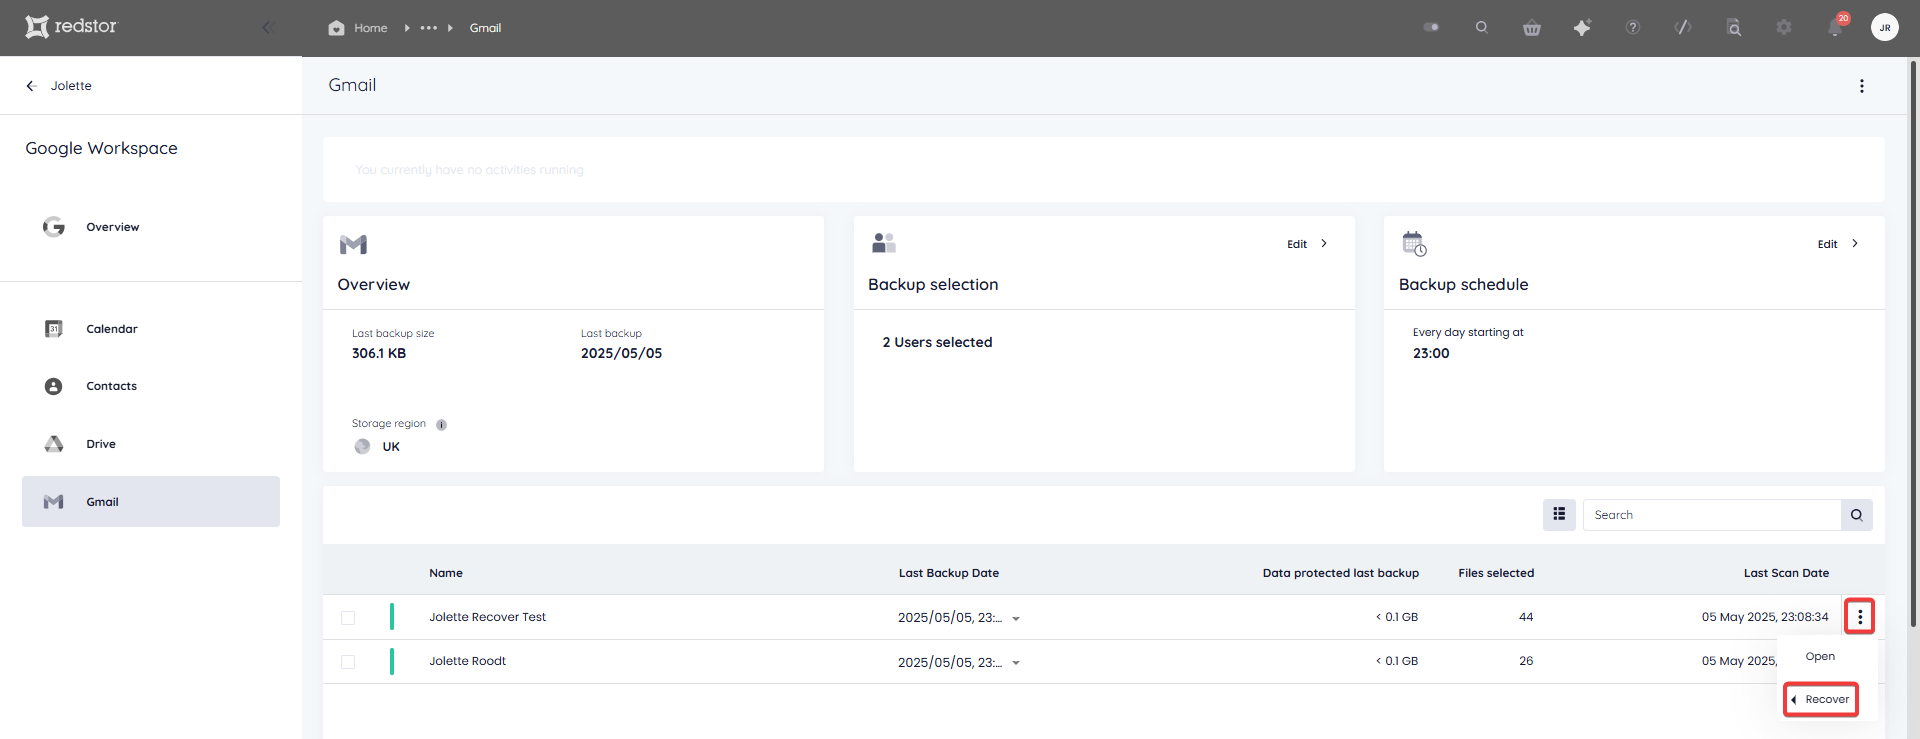Open the document search icon
Viewport: 1920px width, 739px height.
1734,28
